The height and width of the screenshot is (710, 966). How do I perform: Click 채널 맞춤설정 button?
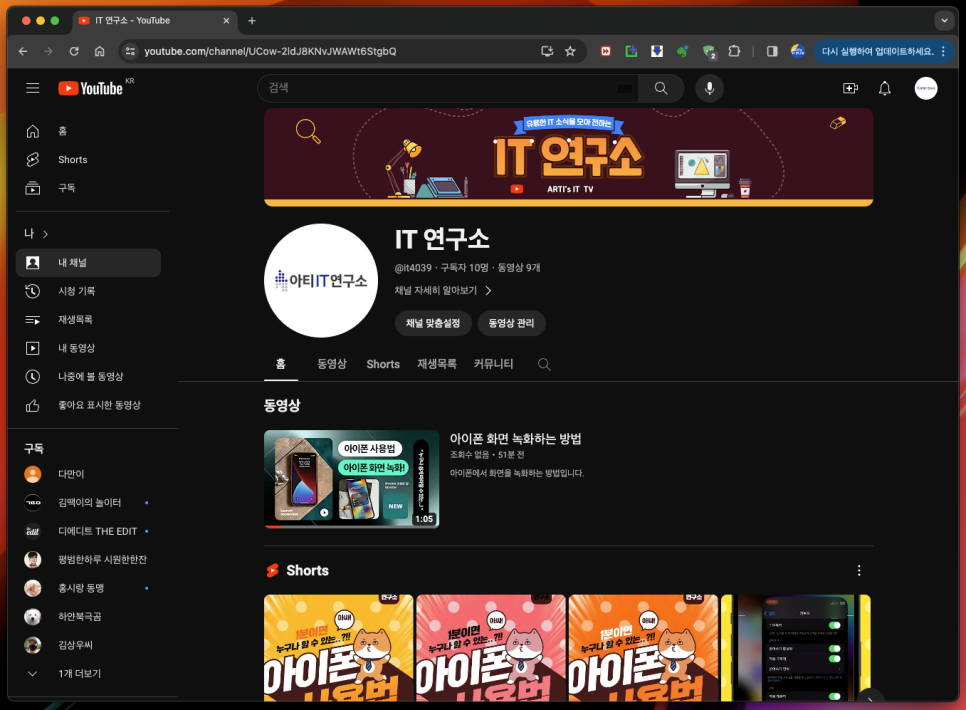(x=432, y=323)
